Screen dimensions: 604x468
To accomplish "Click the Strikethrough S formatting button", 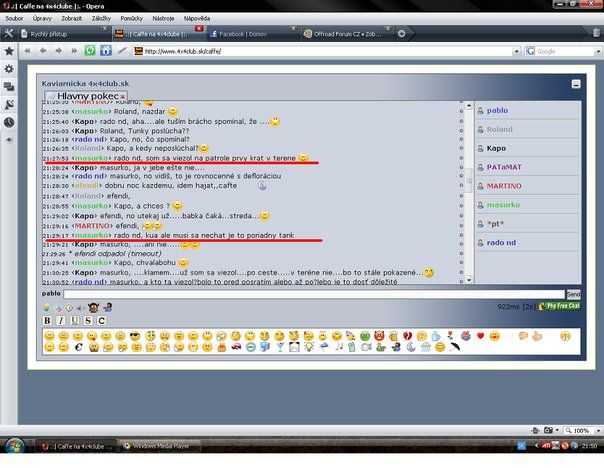I will pos(88,320).
